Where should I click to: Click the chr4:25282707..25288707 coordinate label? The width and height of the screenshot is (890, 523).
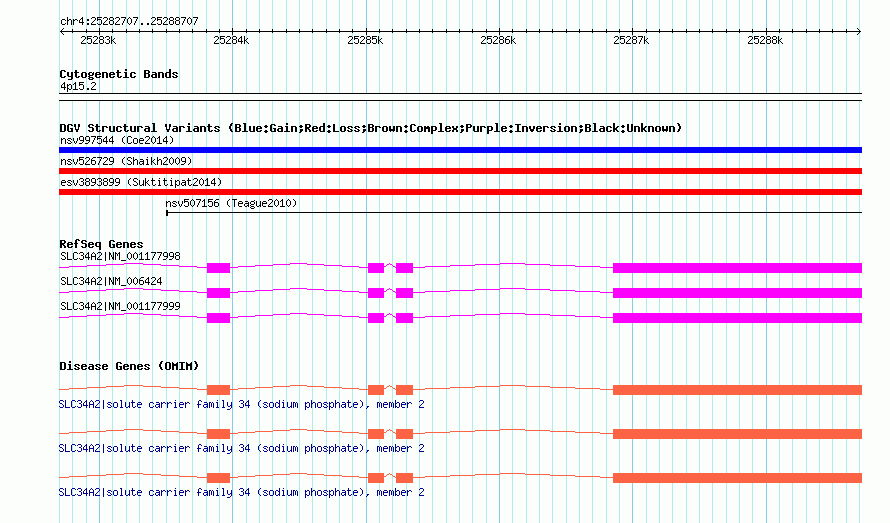pos(129,22)
